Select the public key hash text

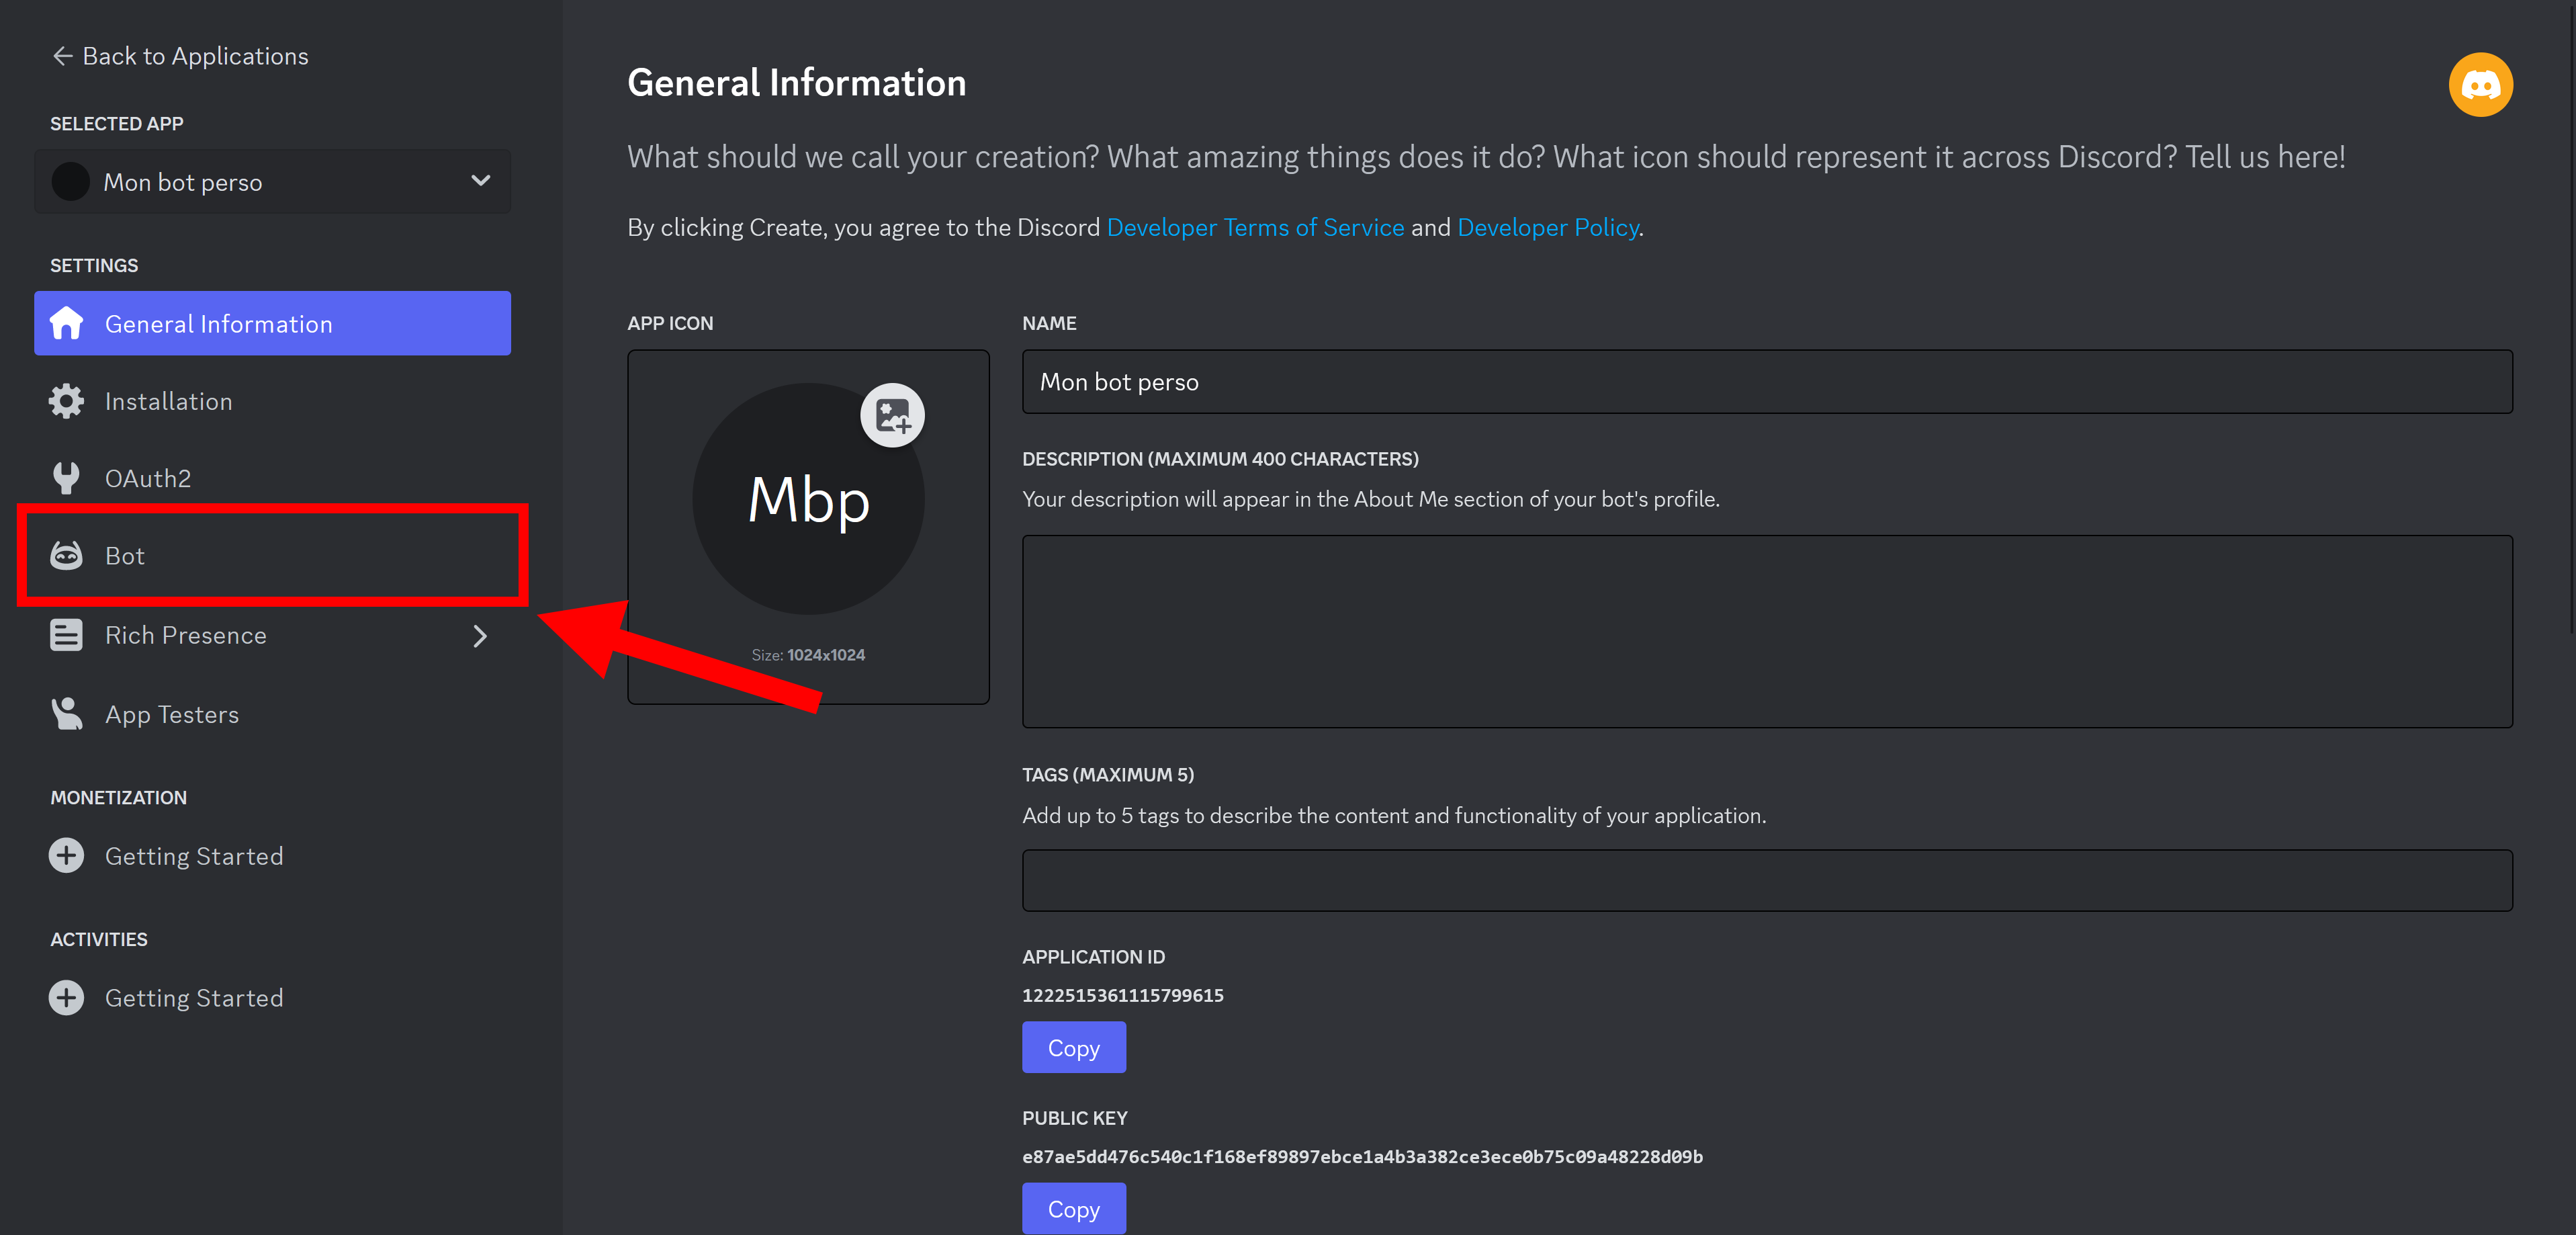pyautogui.click(x=1362, y=1156)
